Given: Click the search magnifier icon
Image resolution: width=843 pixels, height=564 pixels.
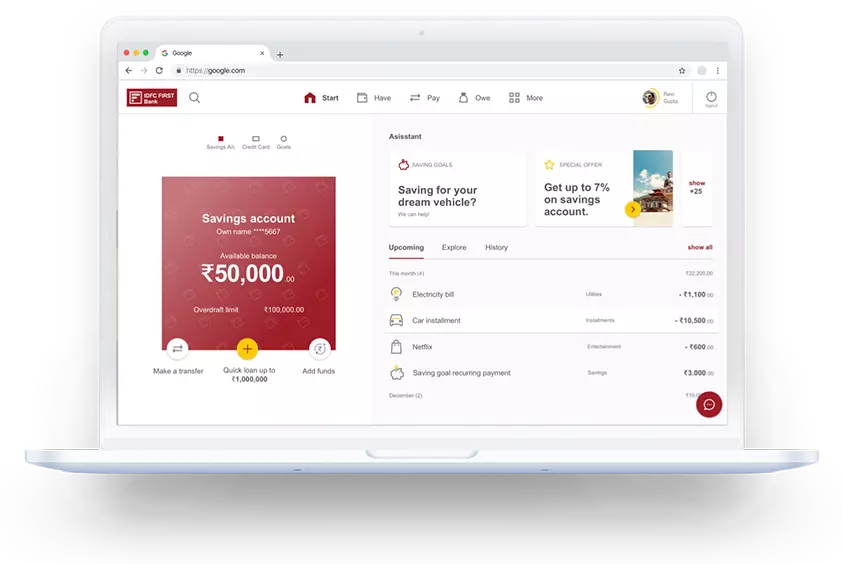Looking at the screenshot, I should click(194, 97).
